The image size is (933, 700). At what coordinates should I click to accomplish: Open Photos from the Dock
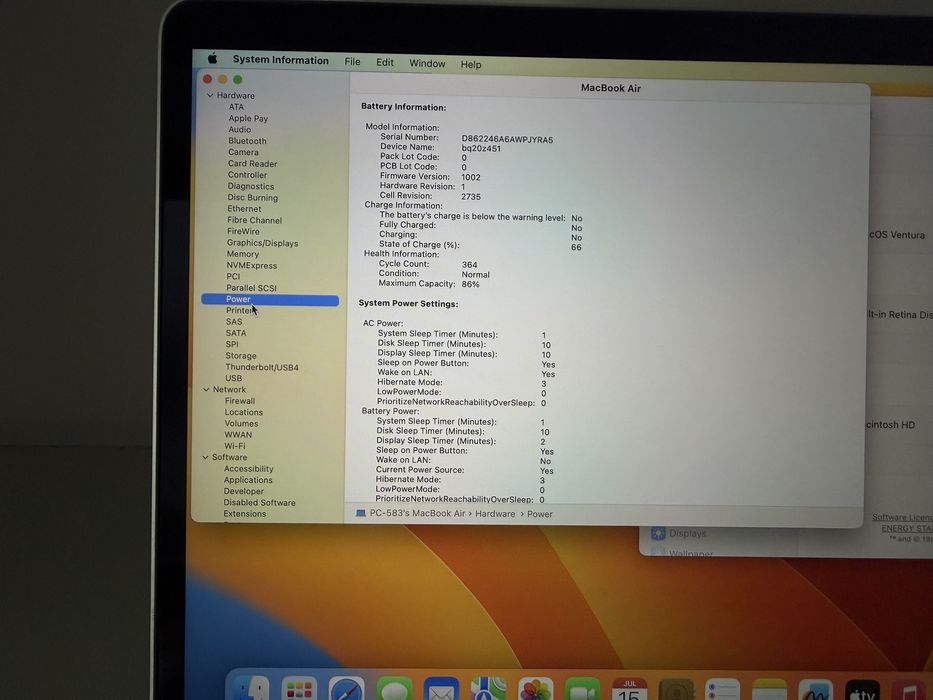pyautogui.click(x=536, y=689)
